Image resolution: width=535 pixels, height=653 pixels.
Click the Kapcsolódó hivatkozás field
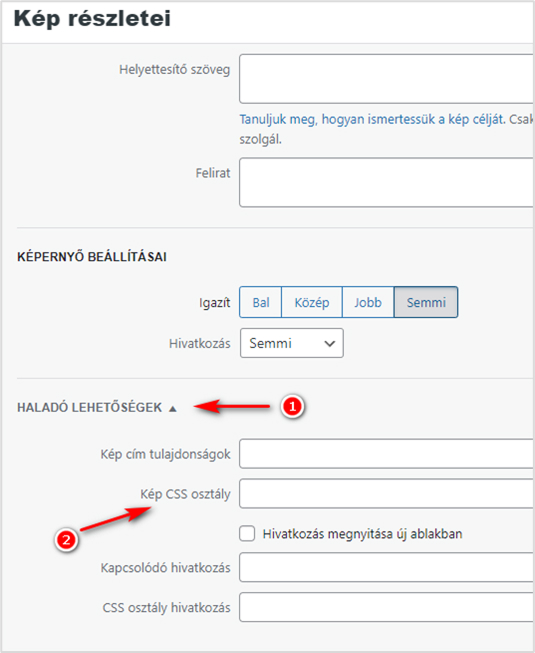coord(387,567)
